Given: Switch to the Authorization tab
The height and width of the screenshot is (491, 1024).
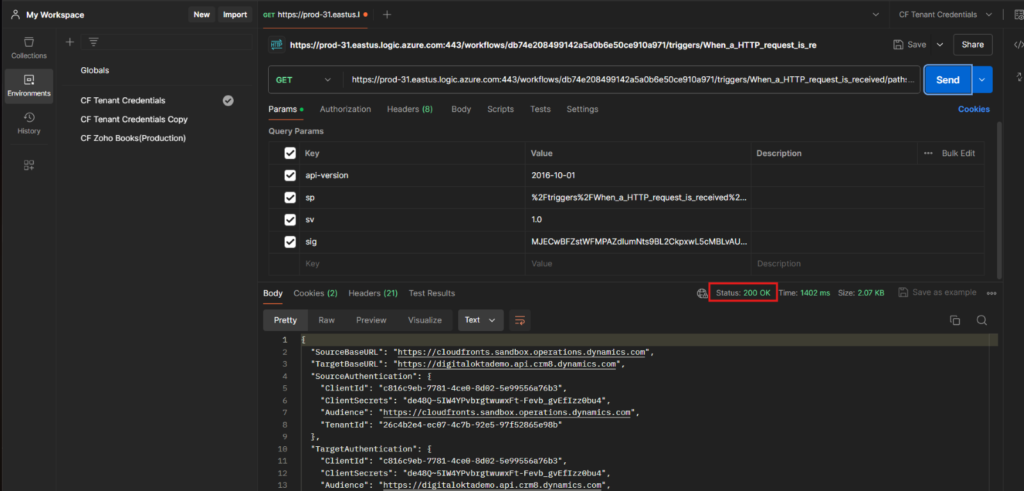Looking at the screenshot, I should (345, 109).
